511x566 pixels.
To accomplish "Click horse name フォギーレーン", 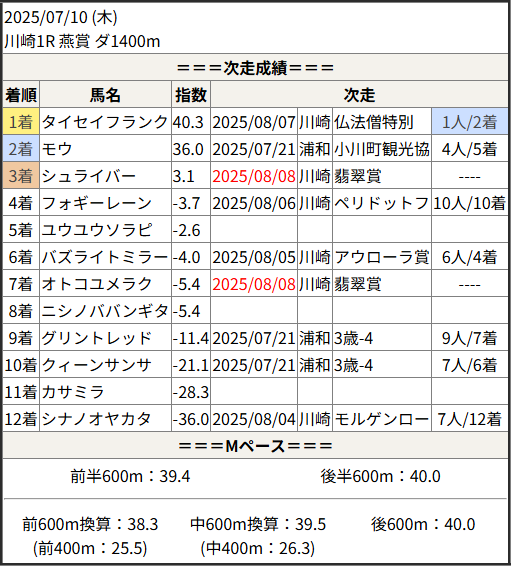I will (97, 203).
